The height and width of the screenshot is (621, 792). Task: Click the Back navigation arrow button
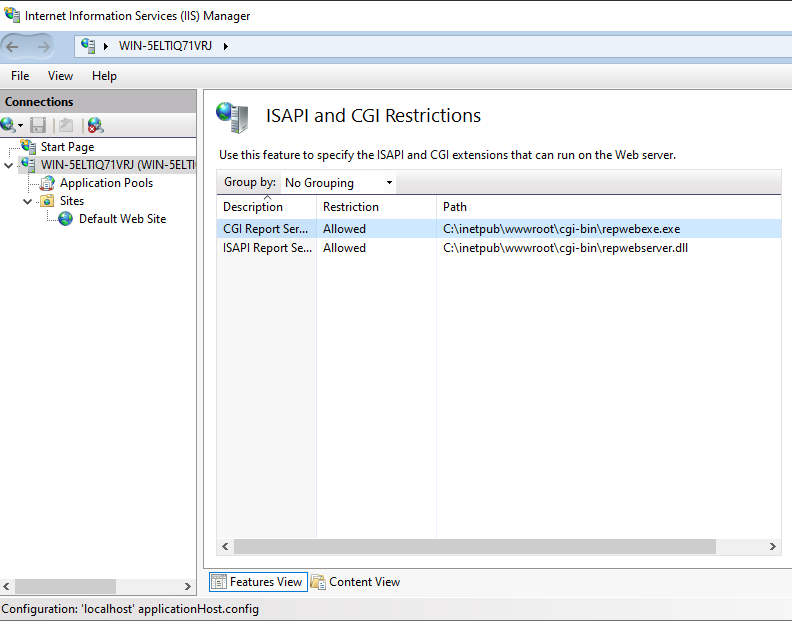14,46
